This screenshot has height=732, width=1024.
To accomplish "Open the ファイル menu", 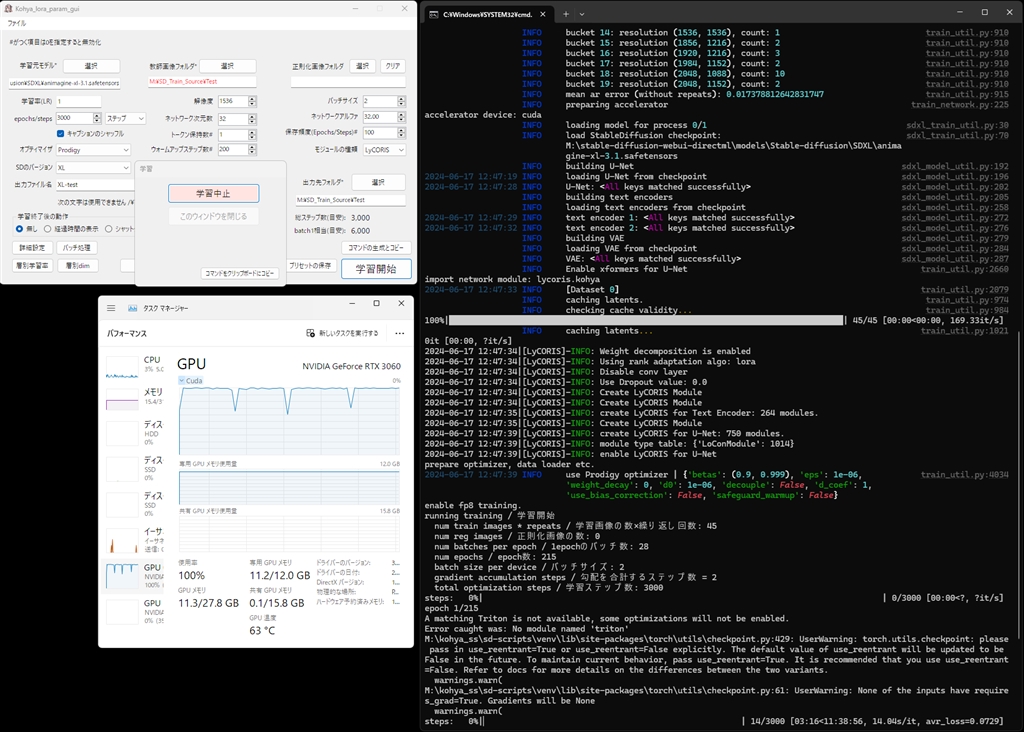I will pyautogui.click(x=17, y=22).
